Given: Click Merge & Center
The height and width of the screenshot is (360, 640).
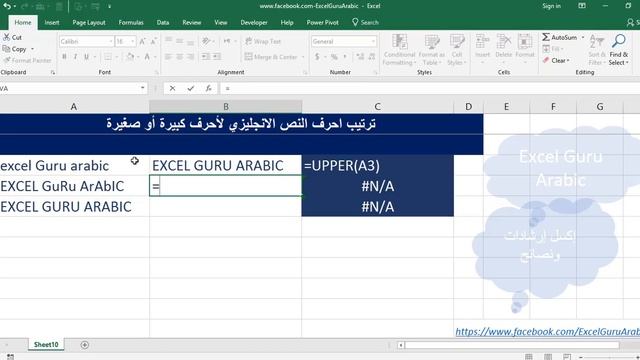Looking at the screenshot, I should (x=271, y=57).
